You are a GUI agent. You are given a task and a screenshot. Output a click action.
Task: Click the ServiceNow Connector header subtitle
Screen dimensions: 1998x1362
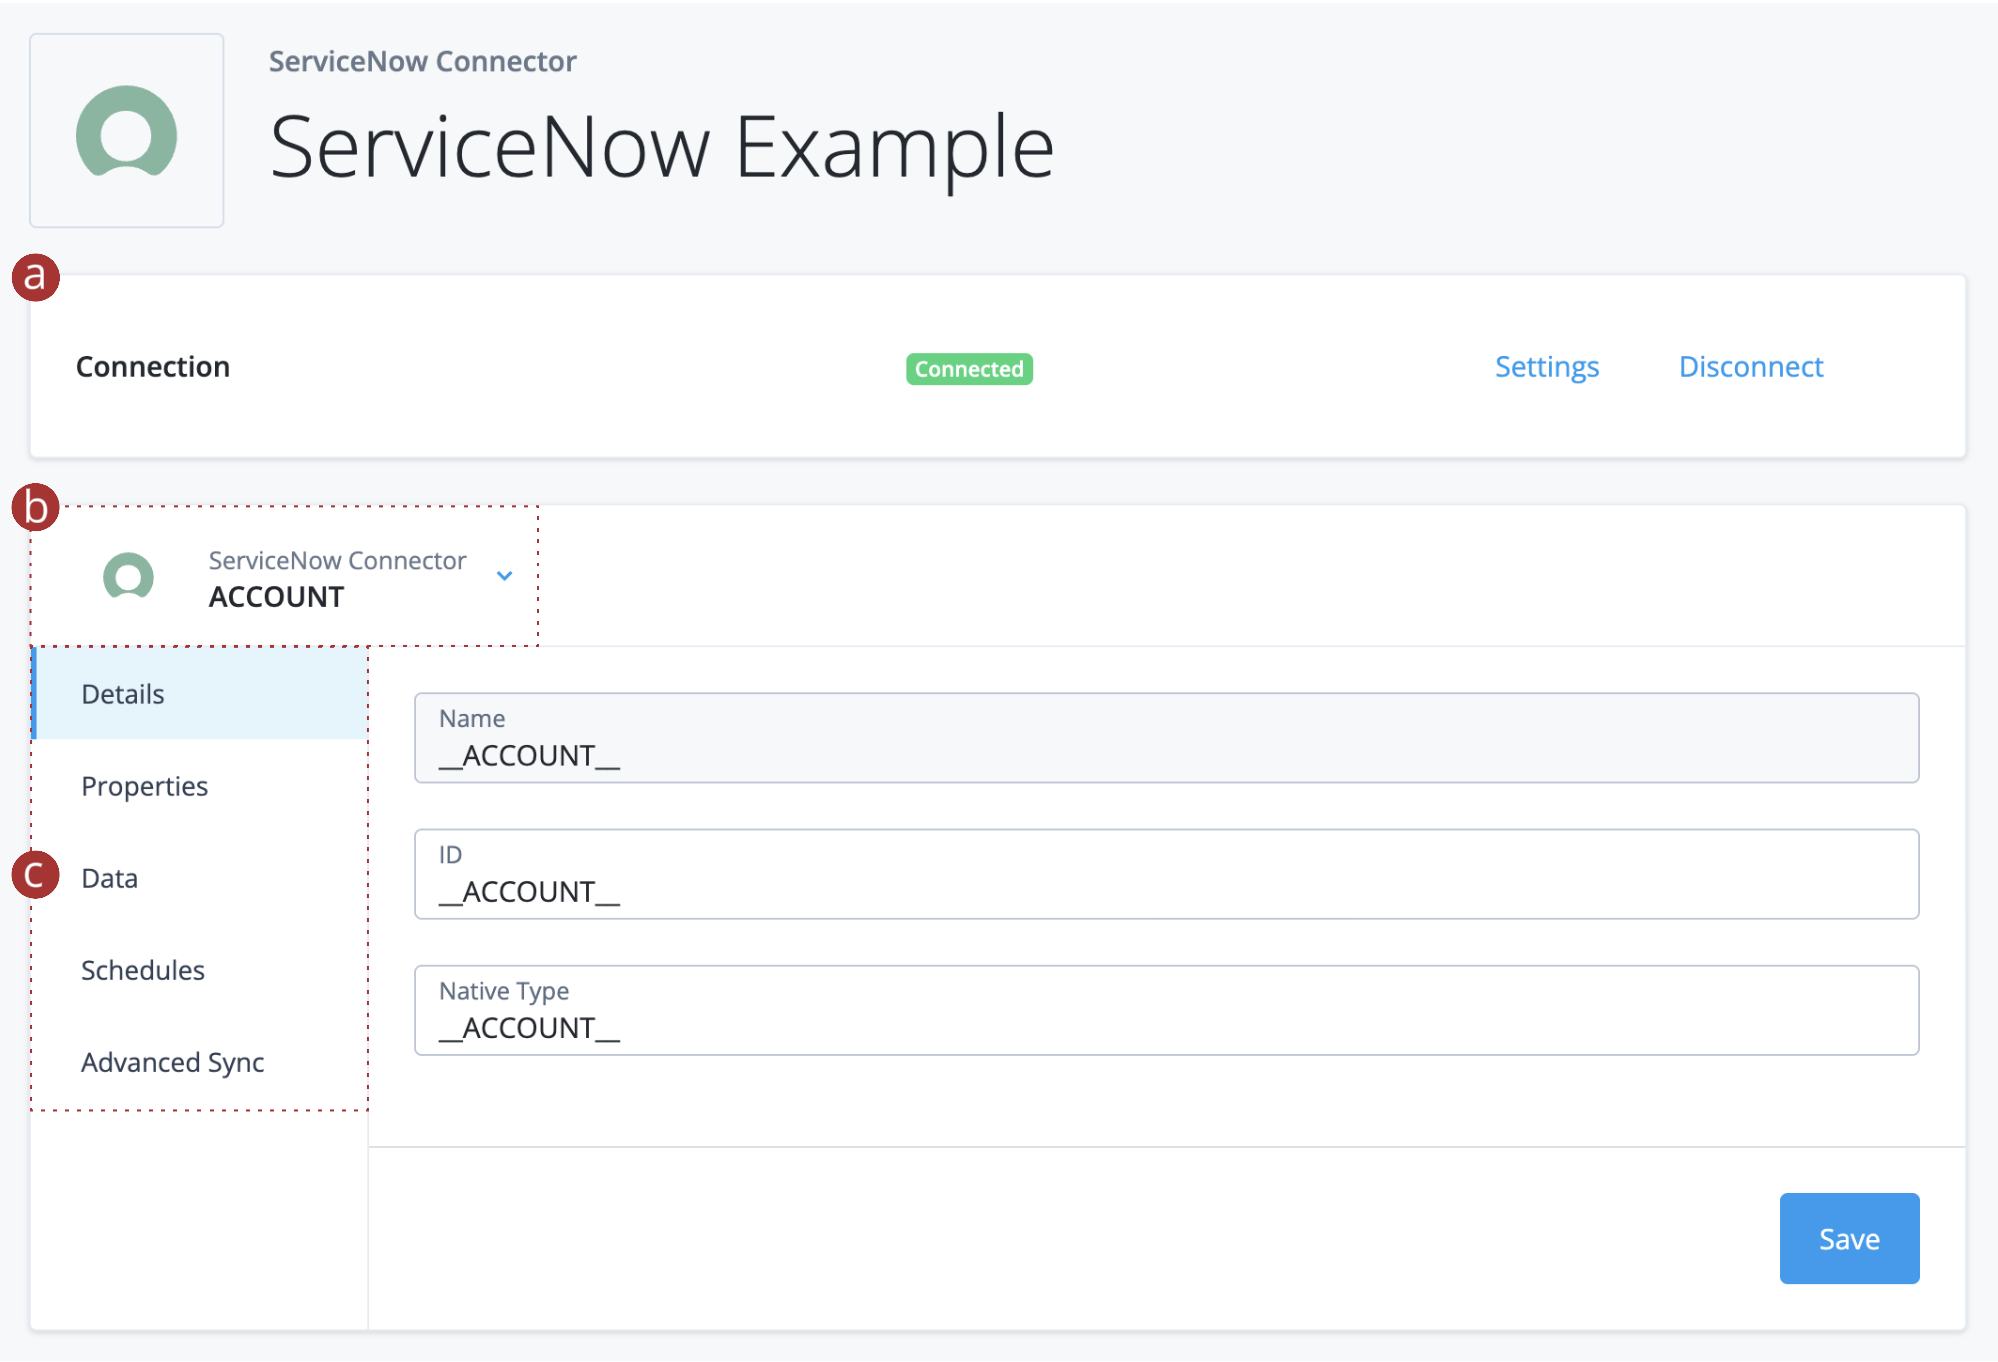coord(423,61)
